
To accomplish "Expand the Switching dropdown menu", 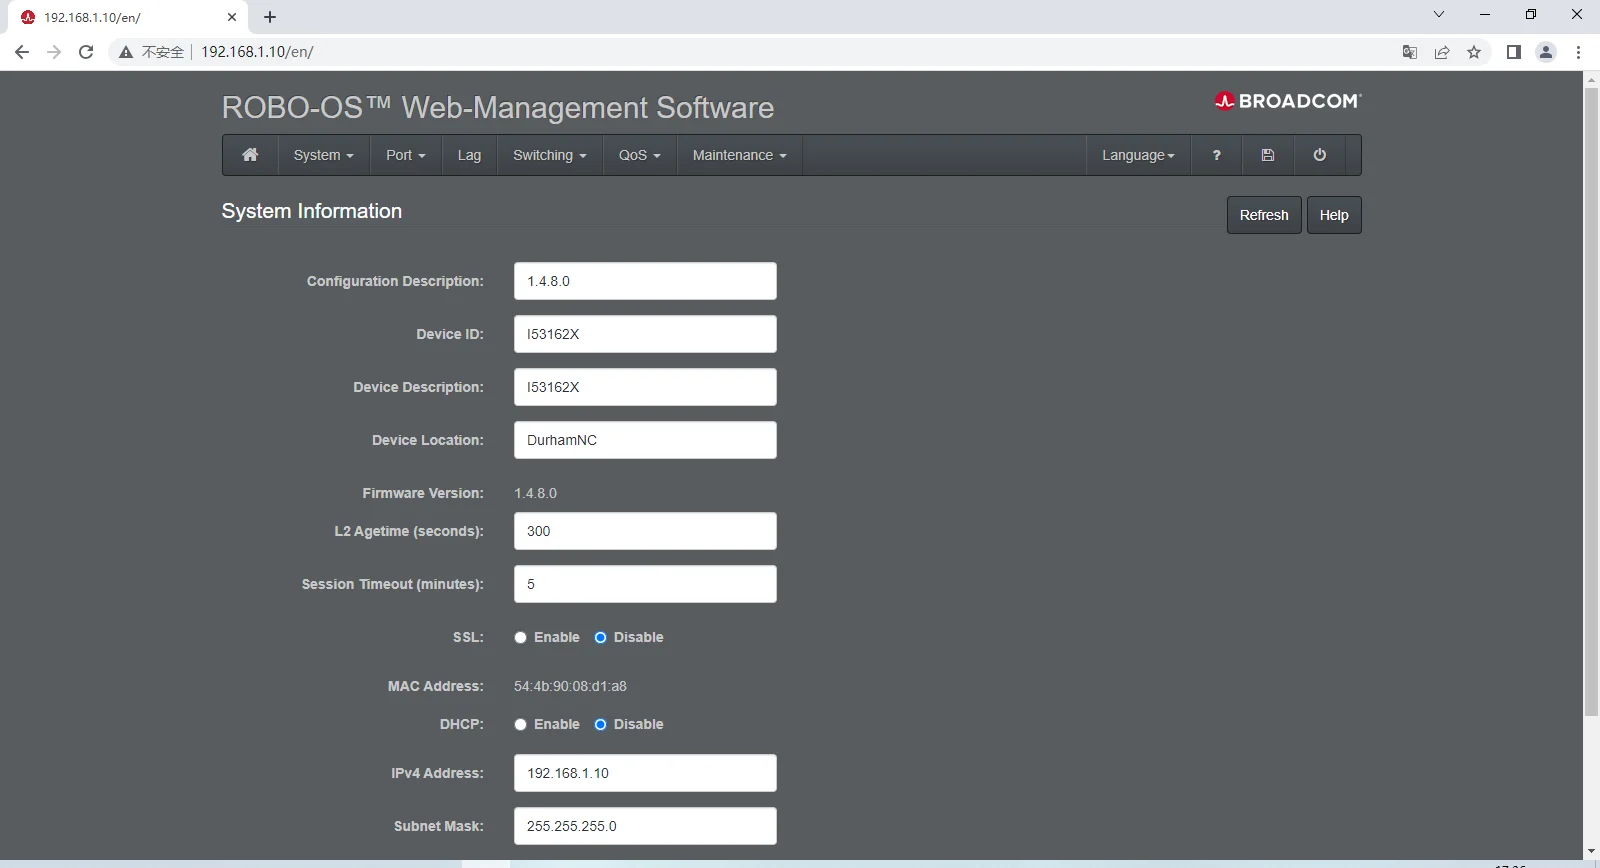I will pyautogui.click(x=550, y=155).
